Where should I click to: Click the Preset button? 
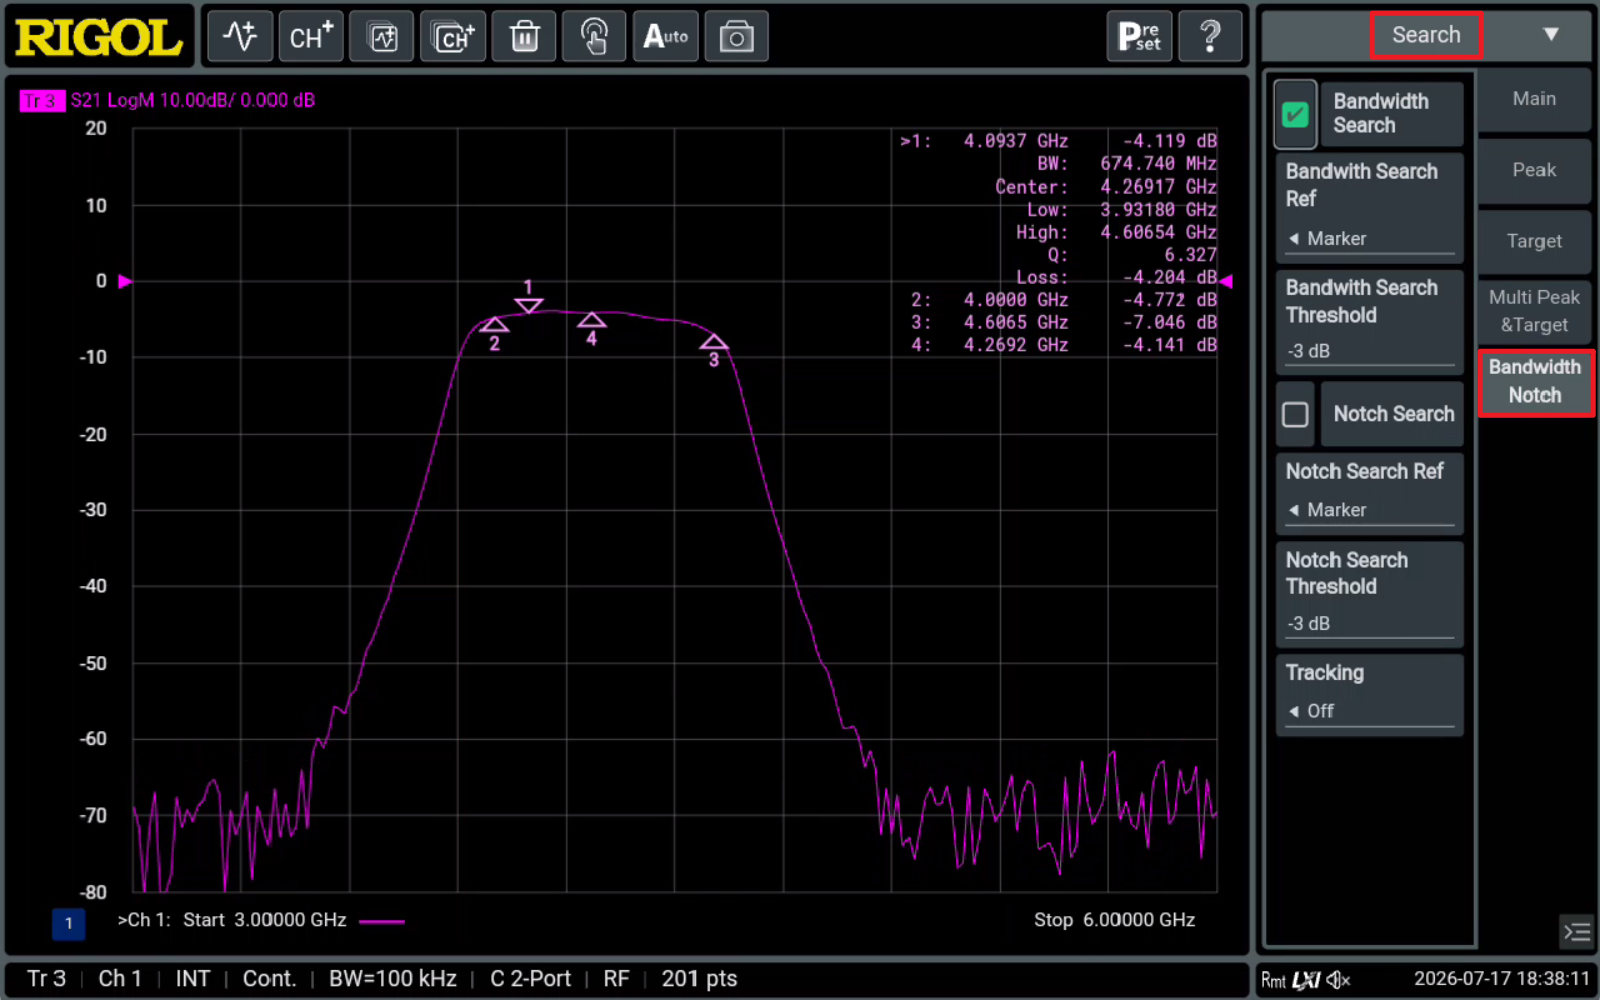pyautogui.click(x=1139, y=37)
